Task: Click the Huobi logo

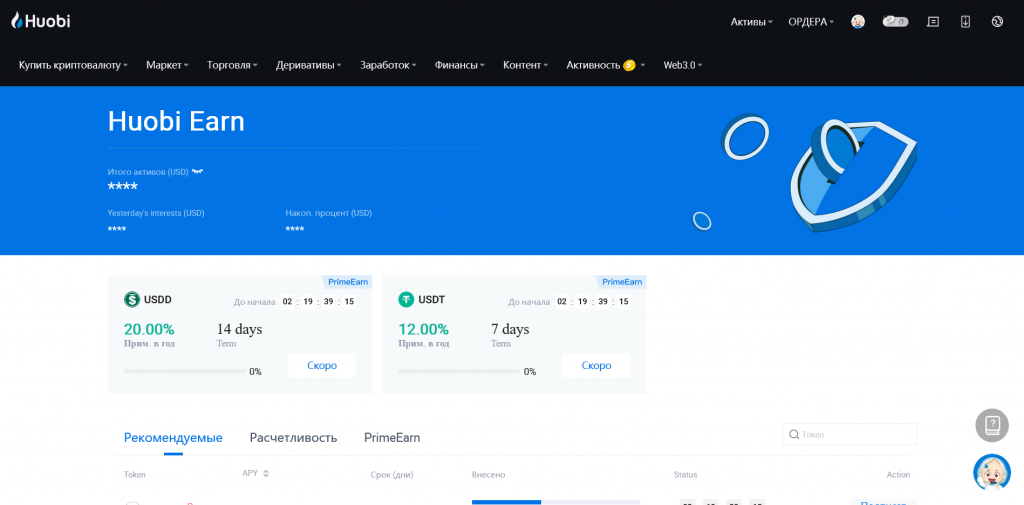Action: pos(40,21)
